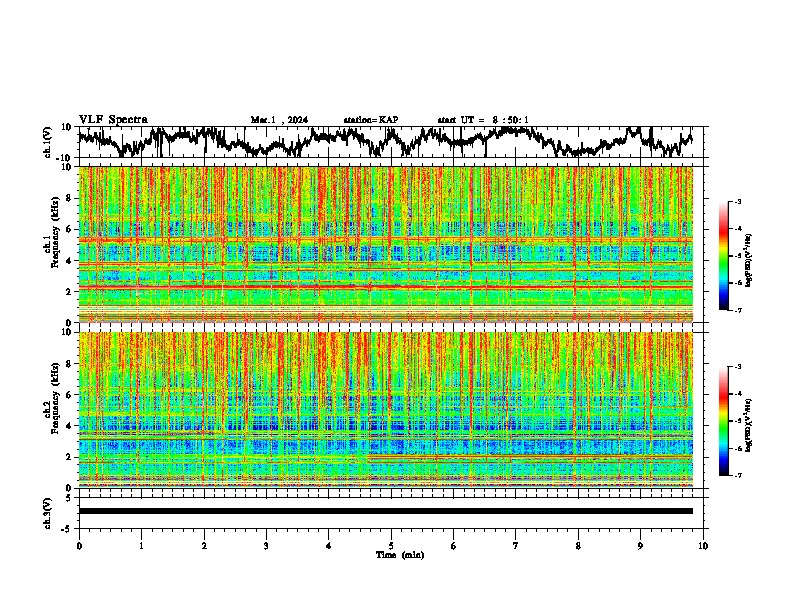Click the ch.2 "Frequency (kHz)" axis label
This screenshot has height=612, width=792.
click(56, 398)
